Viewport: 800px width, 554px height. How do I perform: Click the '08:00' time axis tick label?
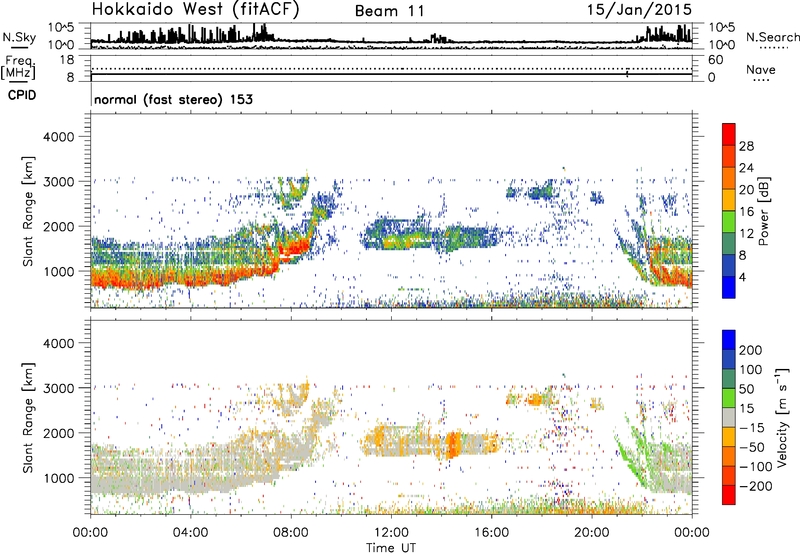pyautogui.click(x=291, y=533)
